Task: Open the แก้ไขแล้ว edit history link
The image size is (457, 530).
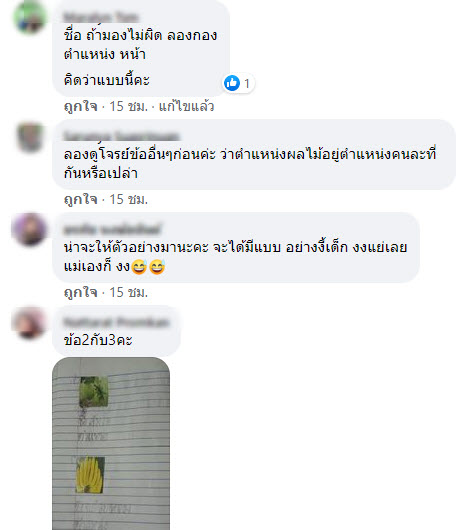Action: 187,106
